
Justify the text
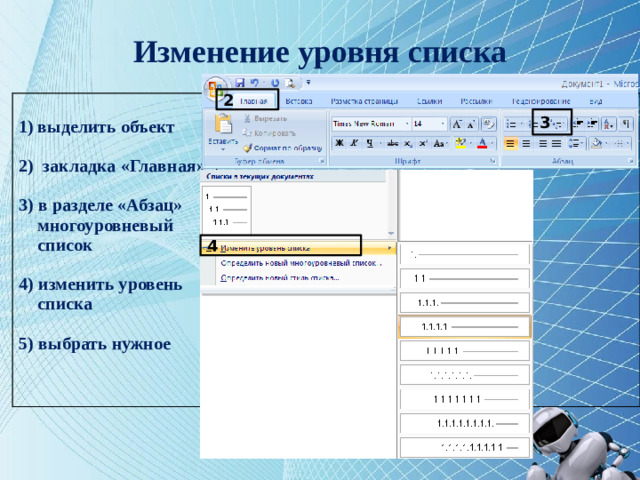coord(557,144)
